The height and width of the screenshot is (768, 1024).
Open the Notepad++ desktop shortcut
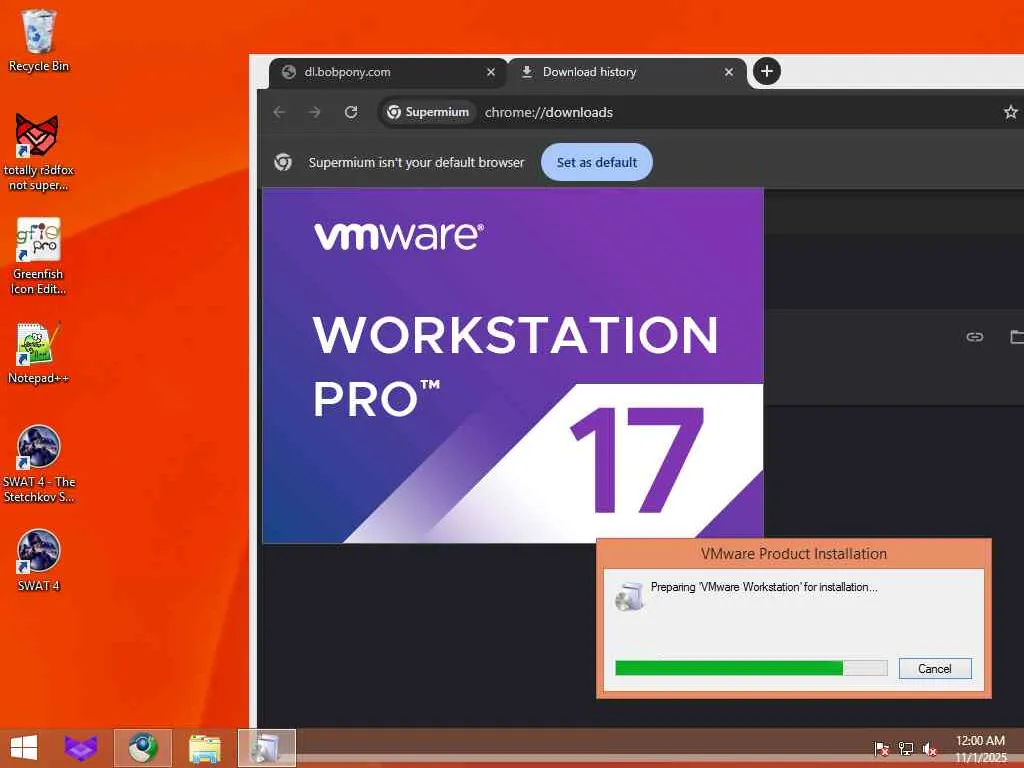(39, 353)
